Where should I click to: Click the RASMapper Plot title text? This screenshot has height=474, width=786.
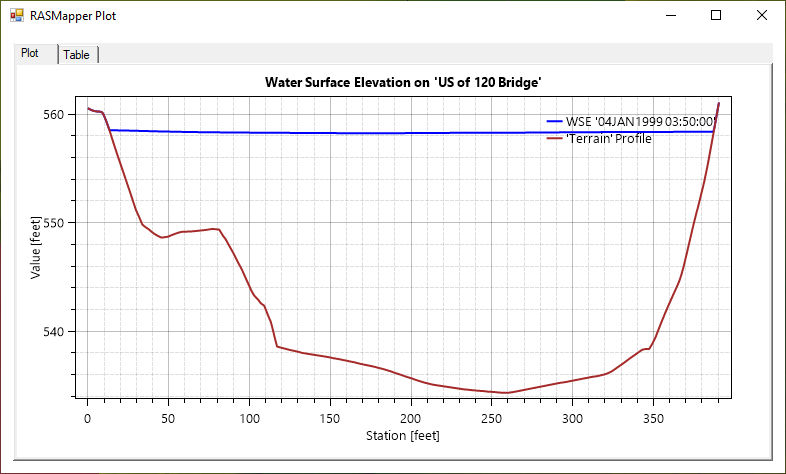pos(73,16)
